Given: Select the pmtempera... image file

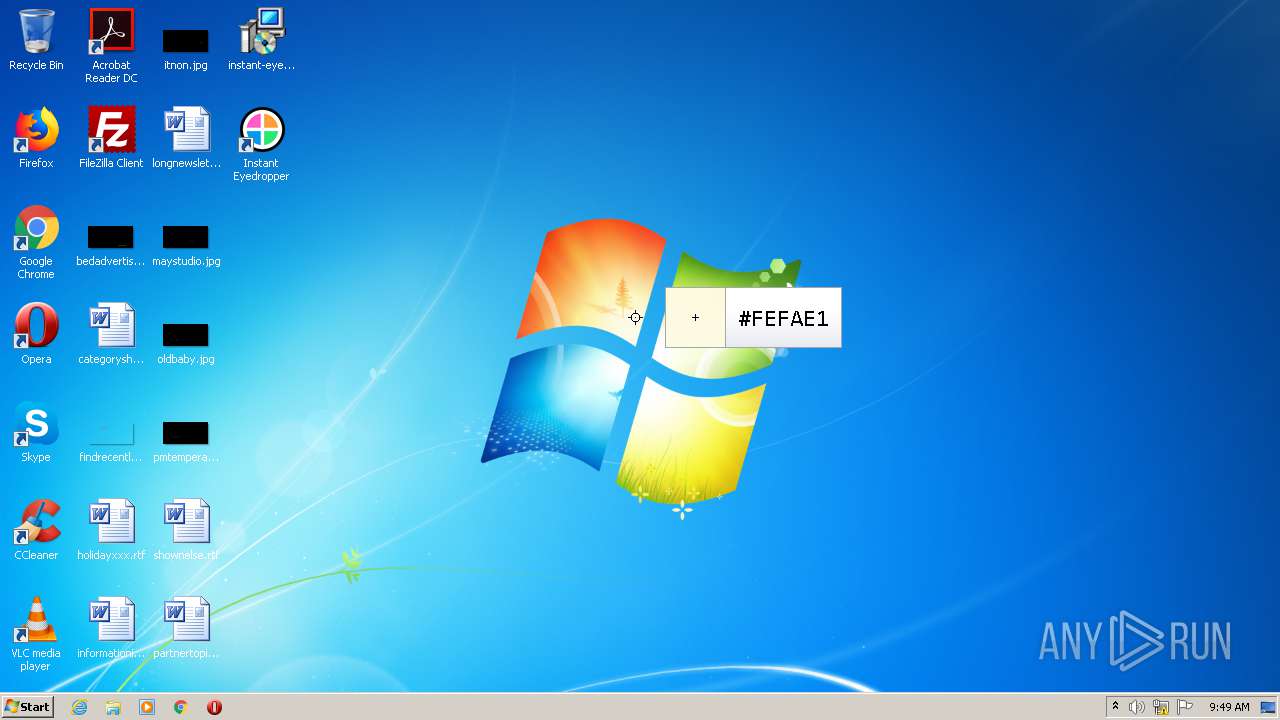Looking at the screenshot, I should [186, 439].
